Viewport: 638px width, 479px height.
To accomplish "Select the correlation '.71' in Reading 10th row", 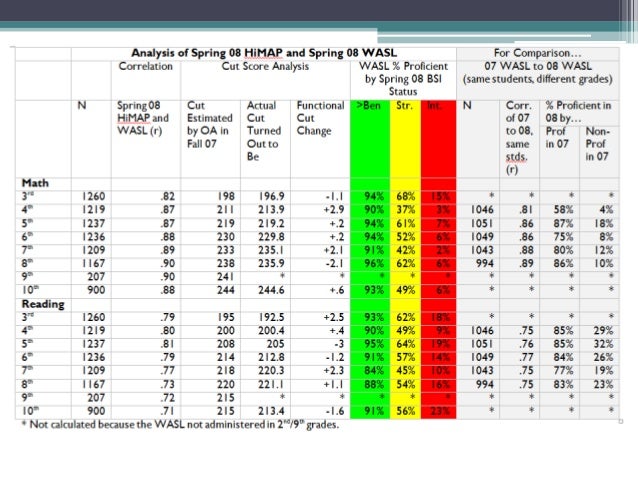I will pyautogui.click(x=168, y=411).
